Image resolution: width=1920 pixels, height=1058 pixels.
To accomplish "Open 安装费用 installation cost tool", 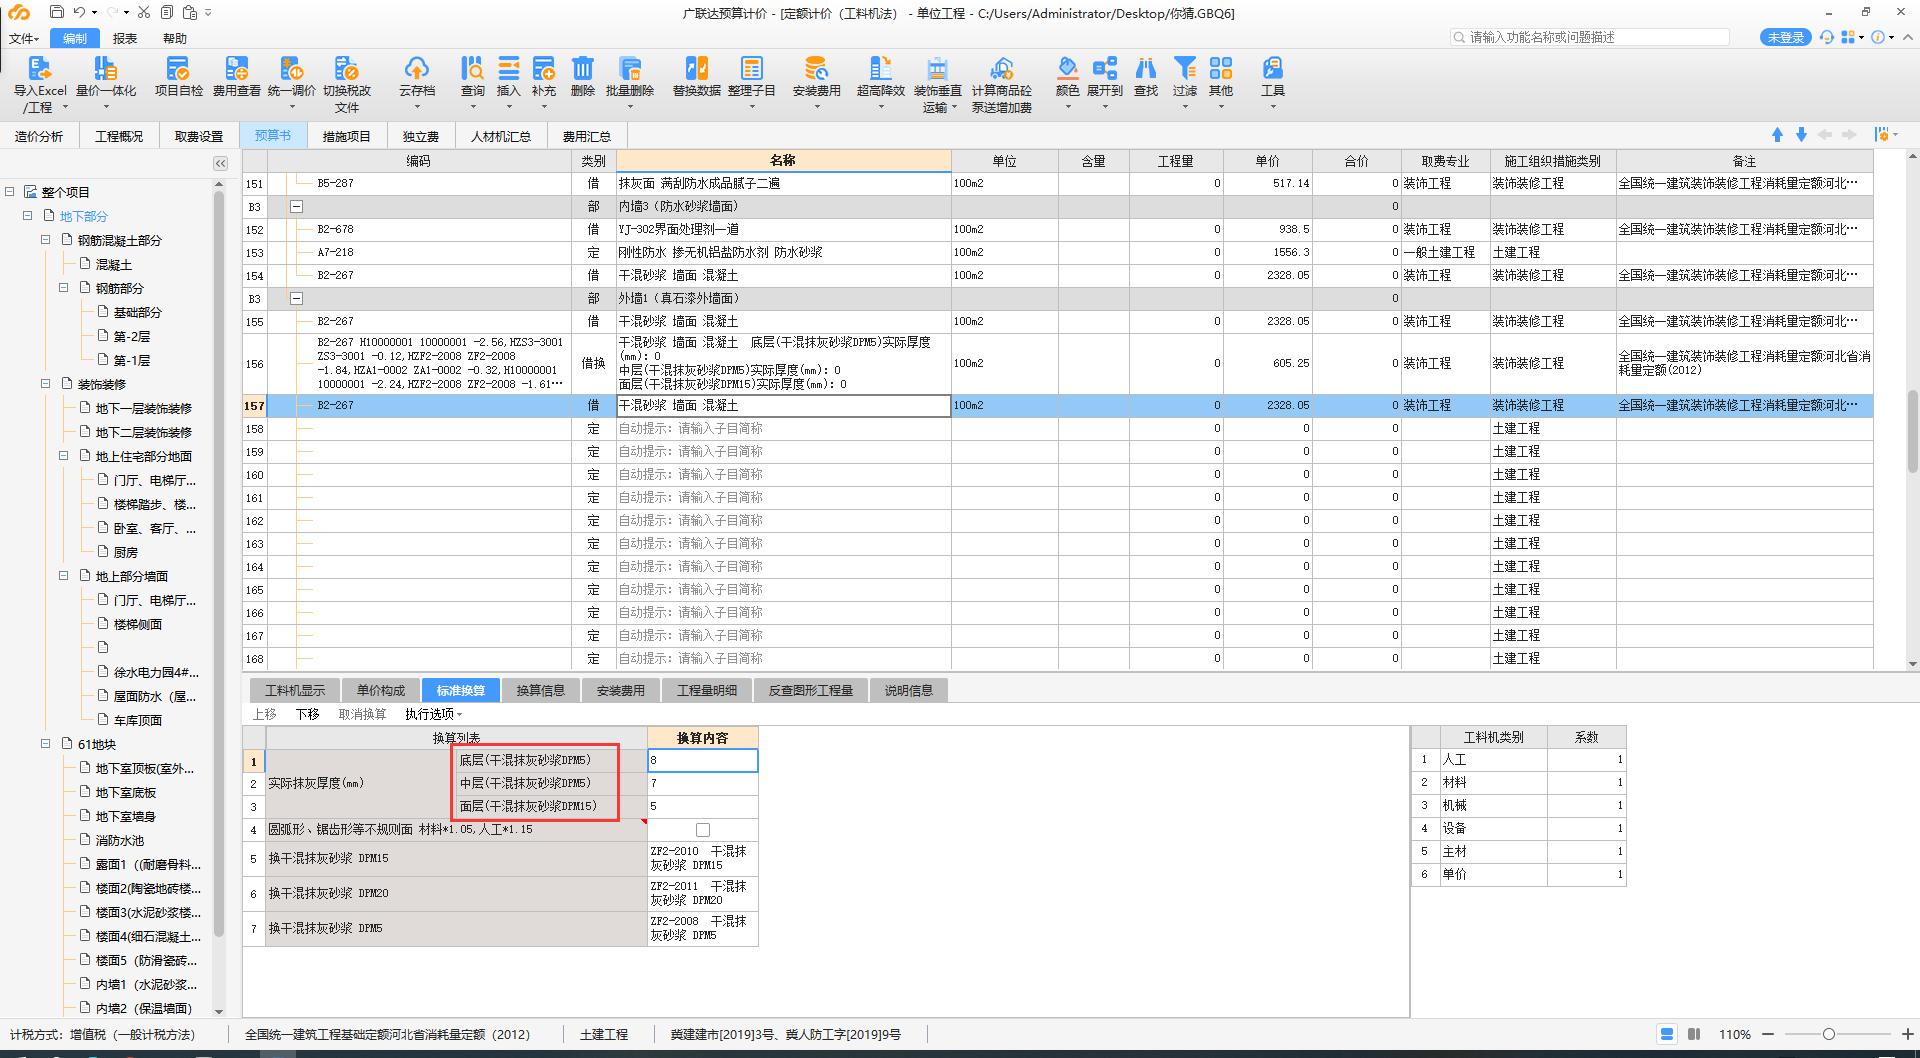I will pyautogui.click(x=816, y=68).
